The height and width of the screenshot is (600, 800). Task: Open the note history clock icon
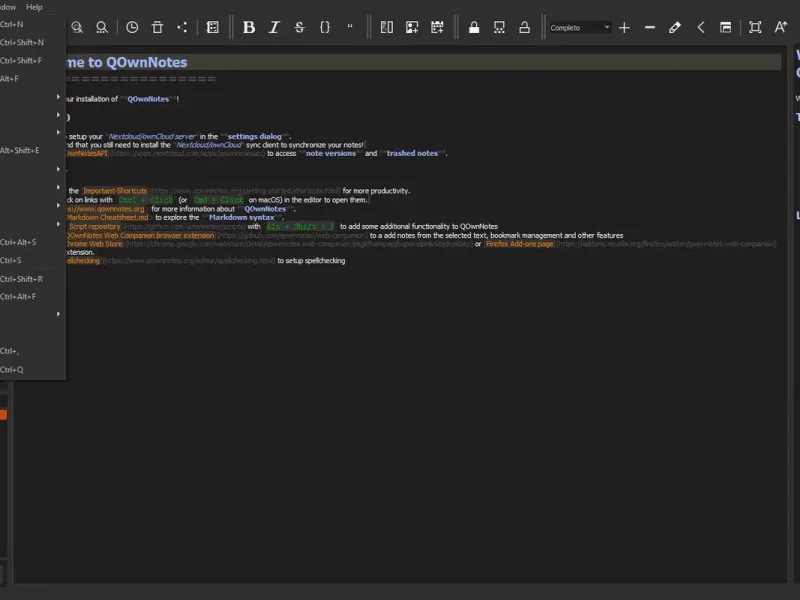[132, 27]
